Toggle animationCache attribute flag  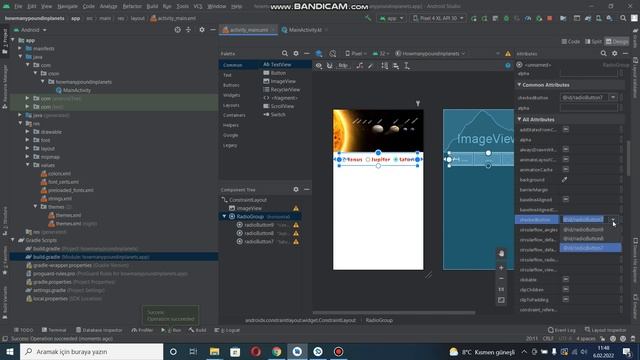click(566, 169)
